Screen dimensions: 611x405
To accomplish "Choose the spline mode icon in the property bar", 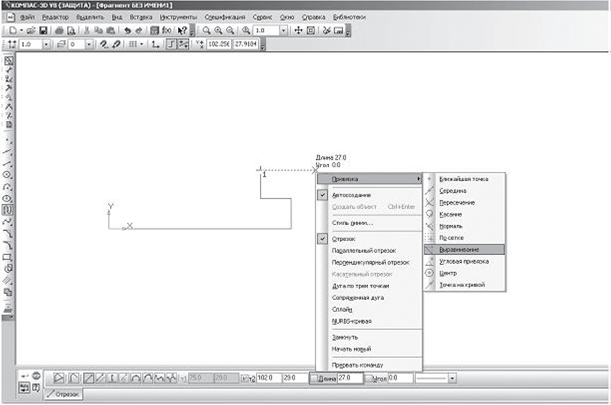I will pyautogui.click(x=159, y=378).
